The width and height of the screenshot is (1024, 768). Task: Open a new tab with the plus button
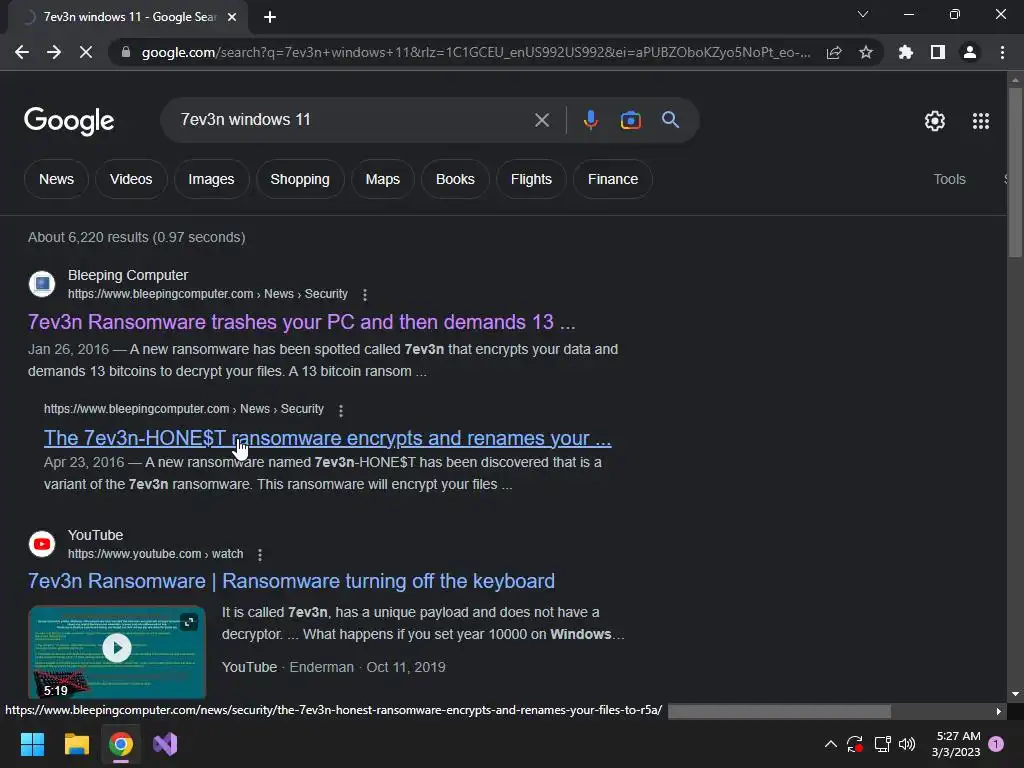coord(270,17)
